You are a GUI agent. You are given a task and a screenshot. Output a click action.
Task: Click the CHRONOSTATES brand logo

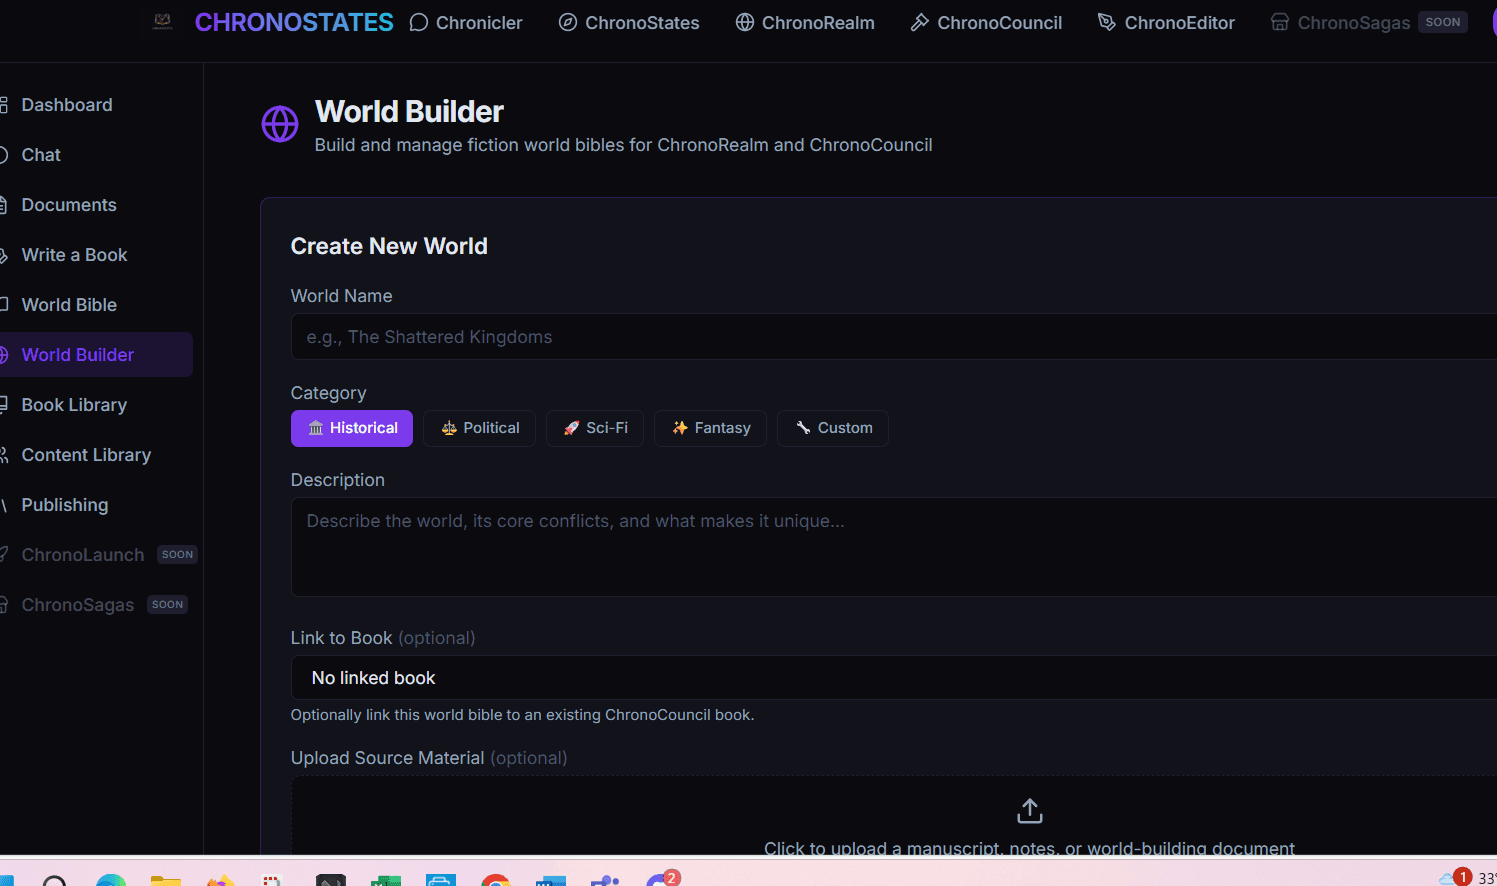(x=294, y=23)
